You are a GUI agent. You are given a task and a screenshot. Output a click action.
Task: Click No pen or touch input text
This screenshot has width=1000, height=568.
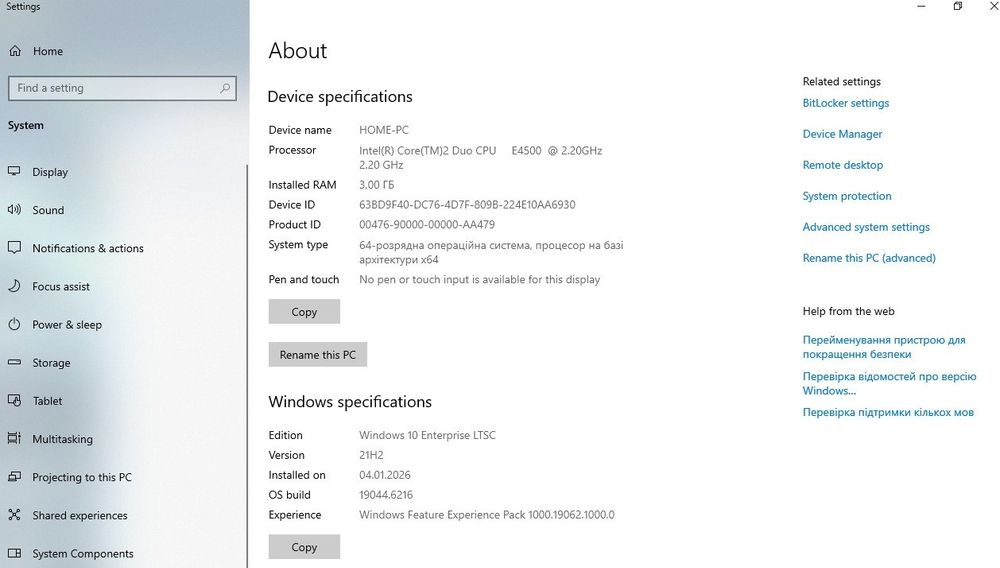[480, 279]
